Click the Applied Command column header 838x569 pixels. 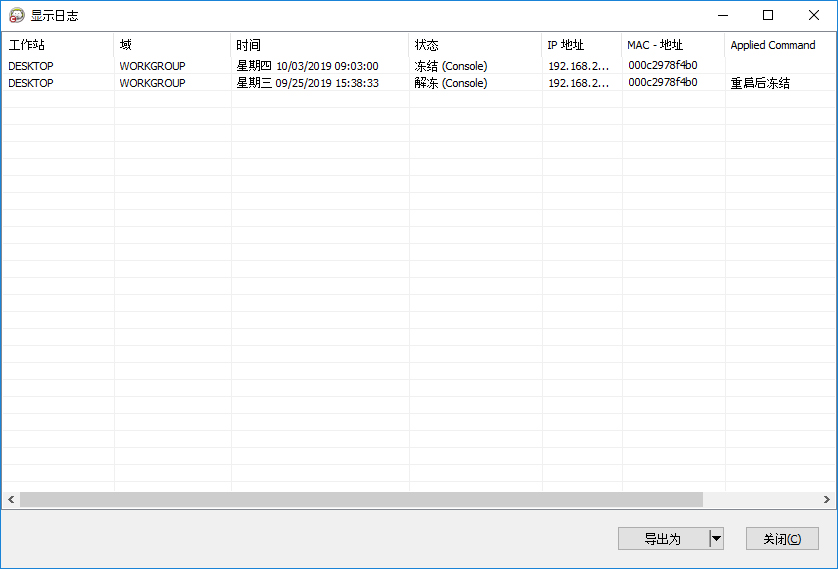click(778, 45)
